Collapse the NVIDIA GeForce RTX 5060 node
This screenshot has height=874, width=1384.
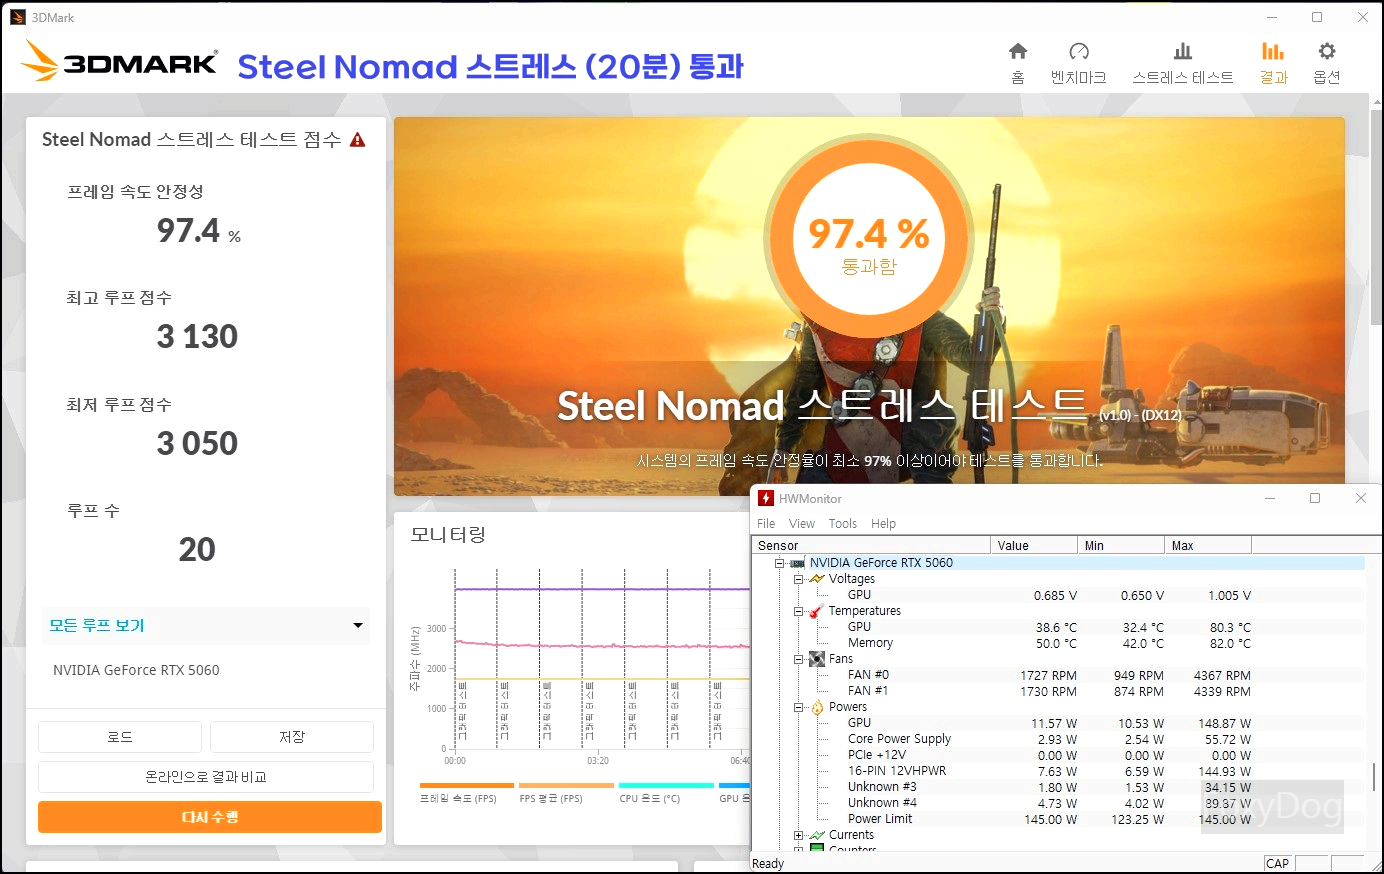[x=779, y=563]
